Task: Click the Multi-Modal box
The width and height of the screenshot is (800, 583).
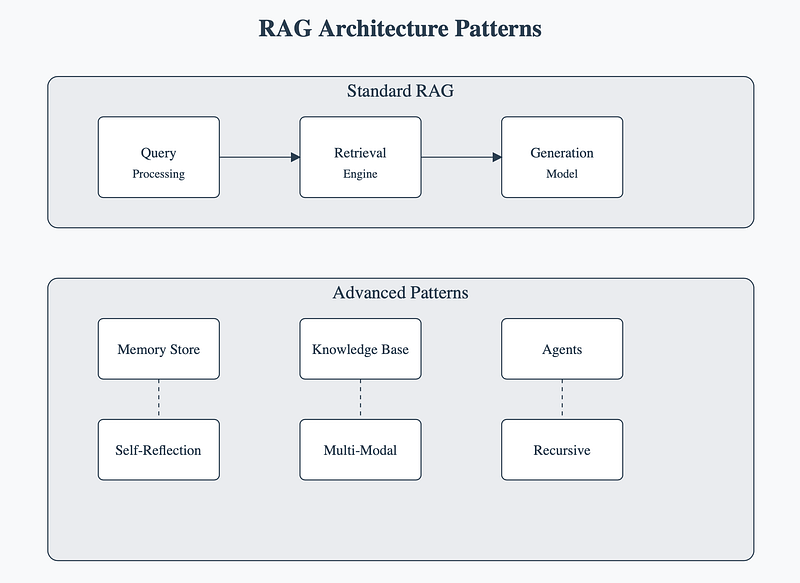Action: 360,450
